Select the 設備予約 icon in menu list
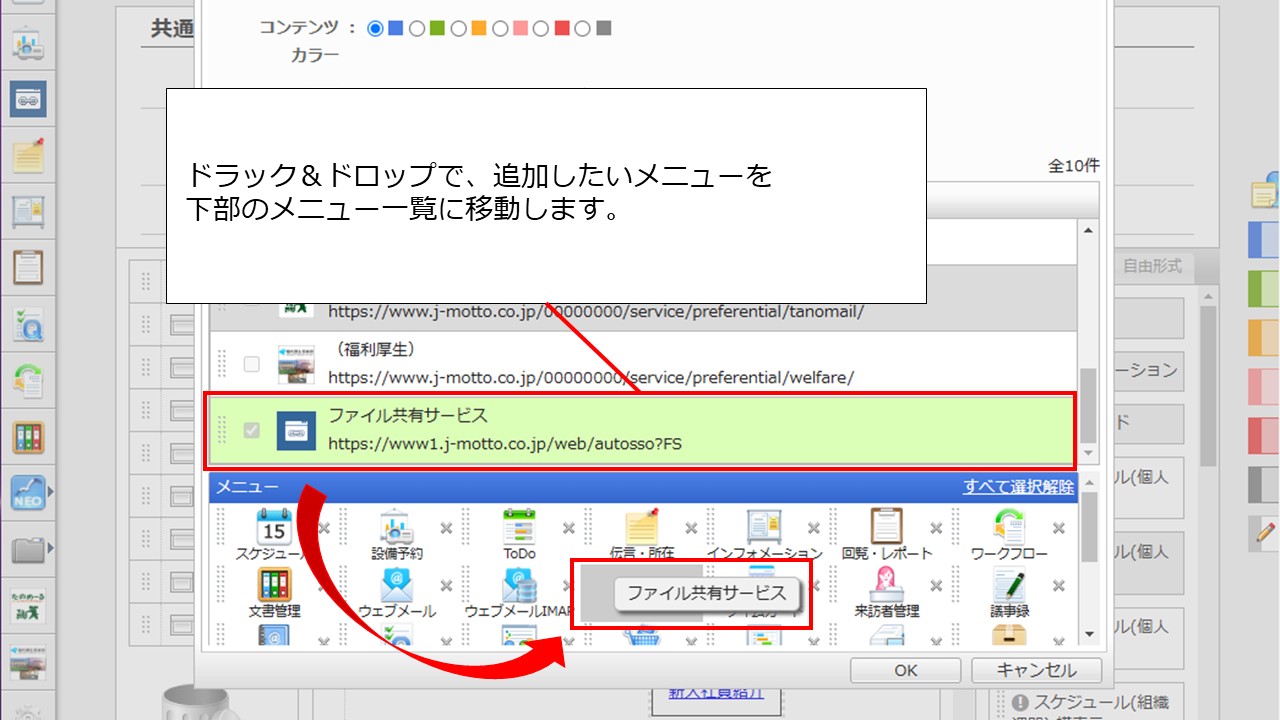This screenshot has width=1280, height=720. (397, 526)
